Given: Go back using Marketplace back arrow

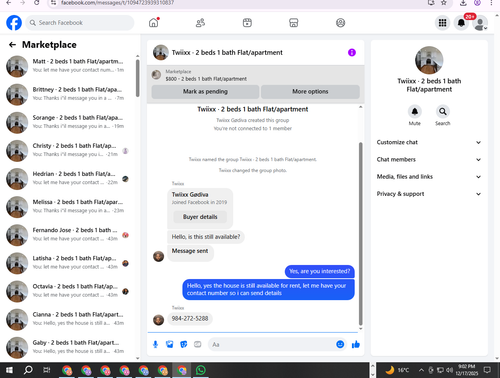Looking at the screenshot, I should (x=12, y=45).
